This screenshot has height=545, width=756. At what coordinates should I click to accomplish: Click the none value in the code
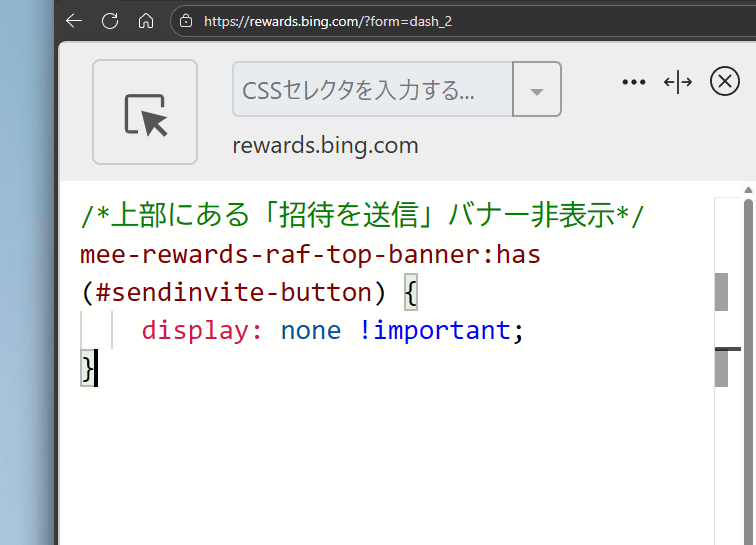(x=310, y=331)
